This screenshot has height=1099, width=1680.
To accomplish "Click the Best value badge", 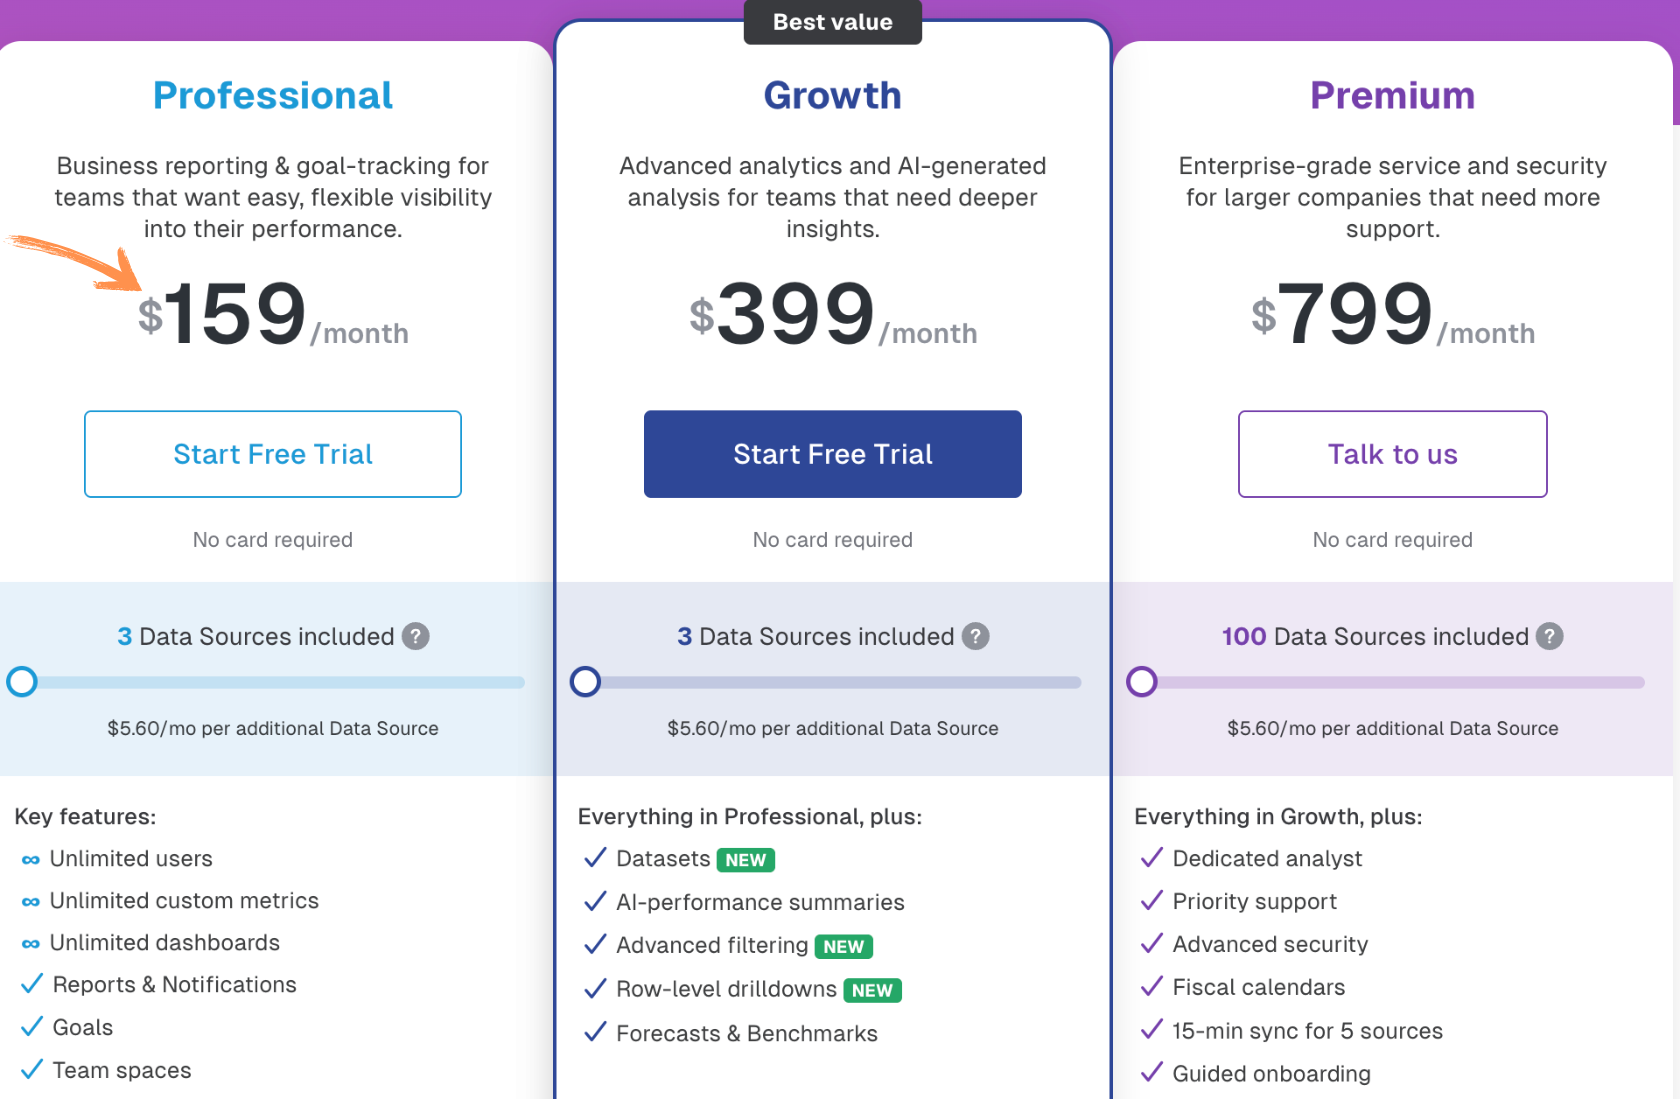I will point(833,22).
